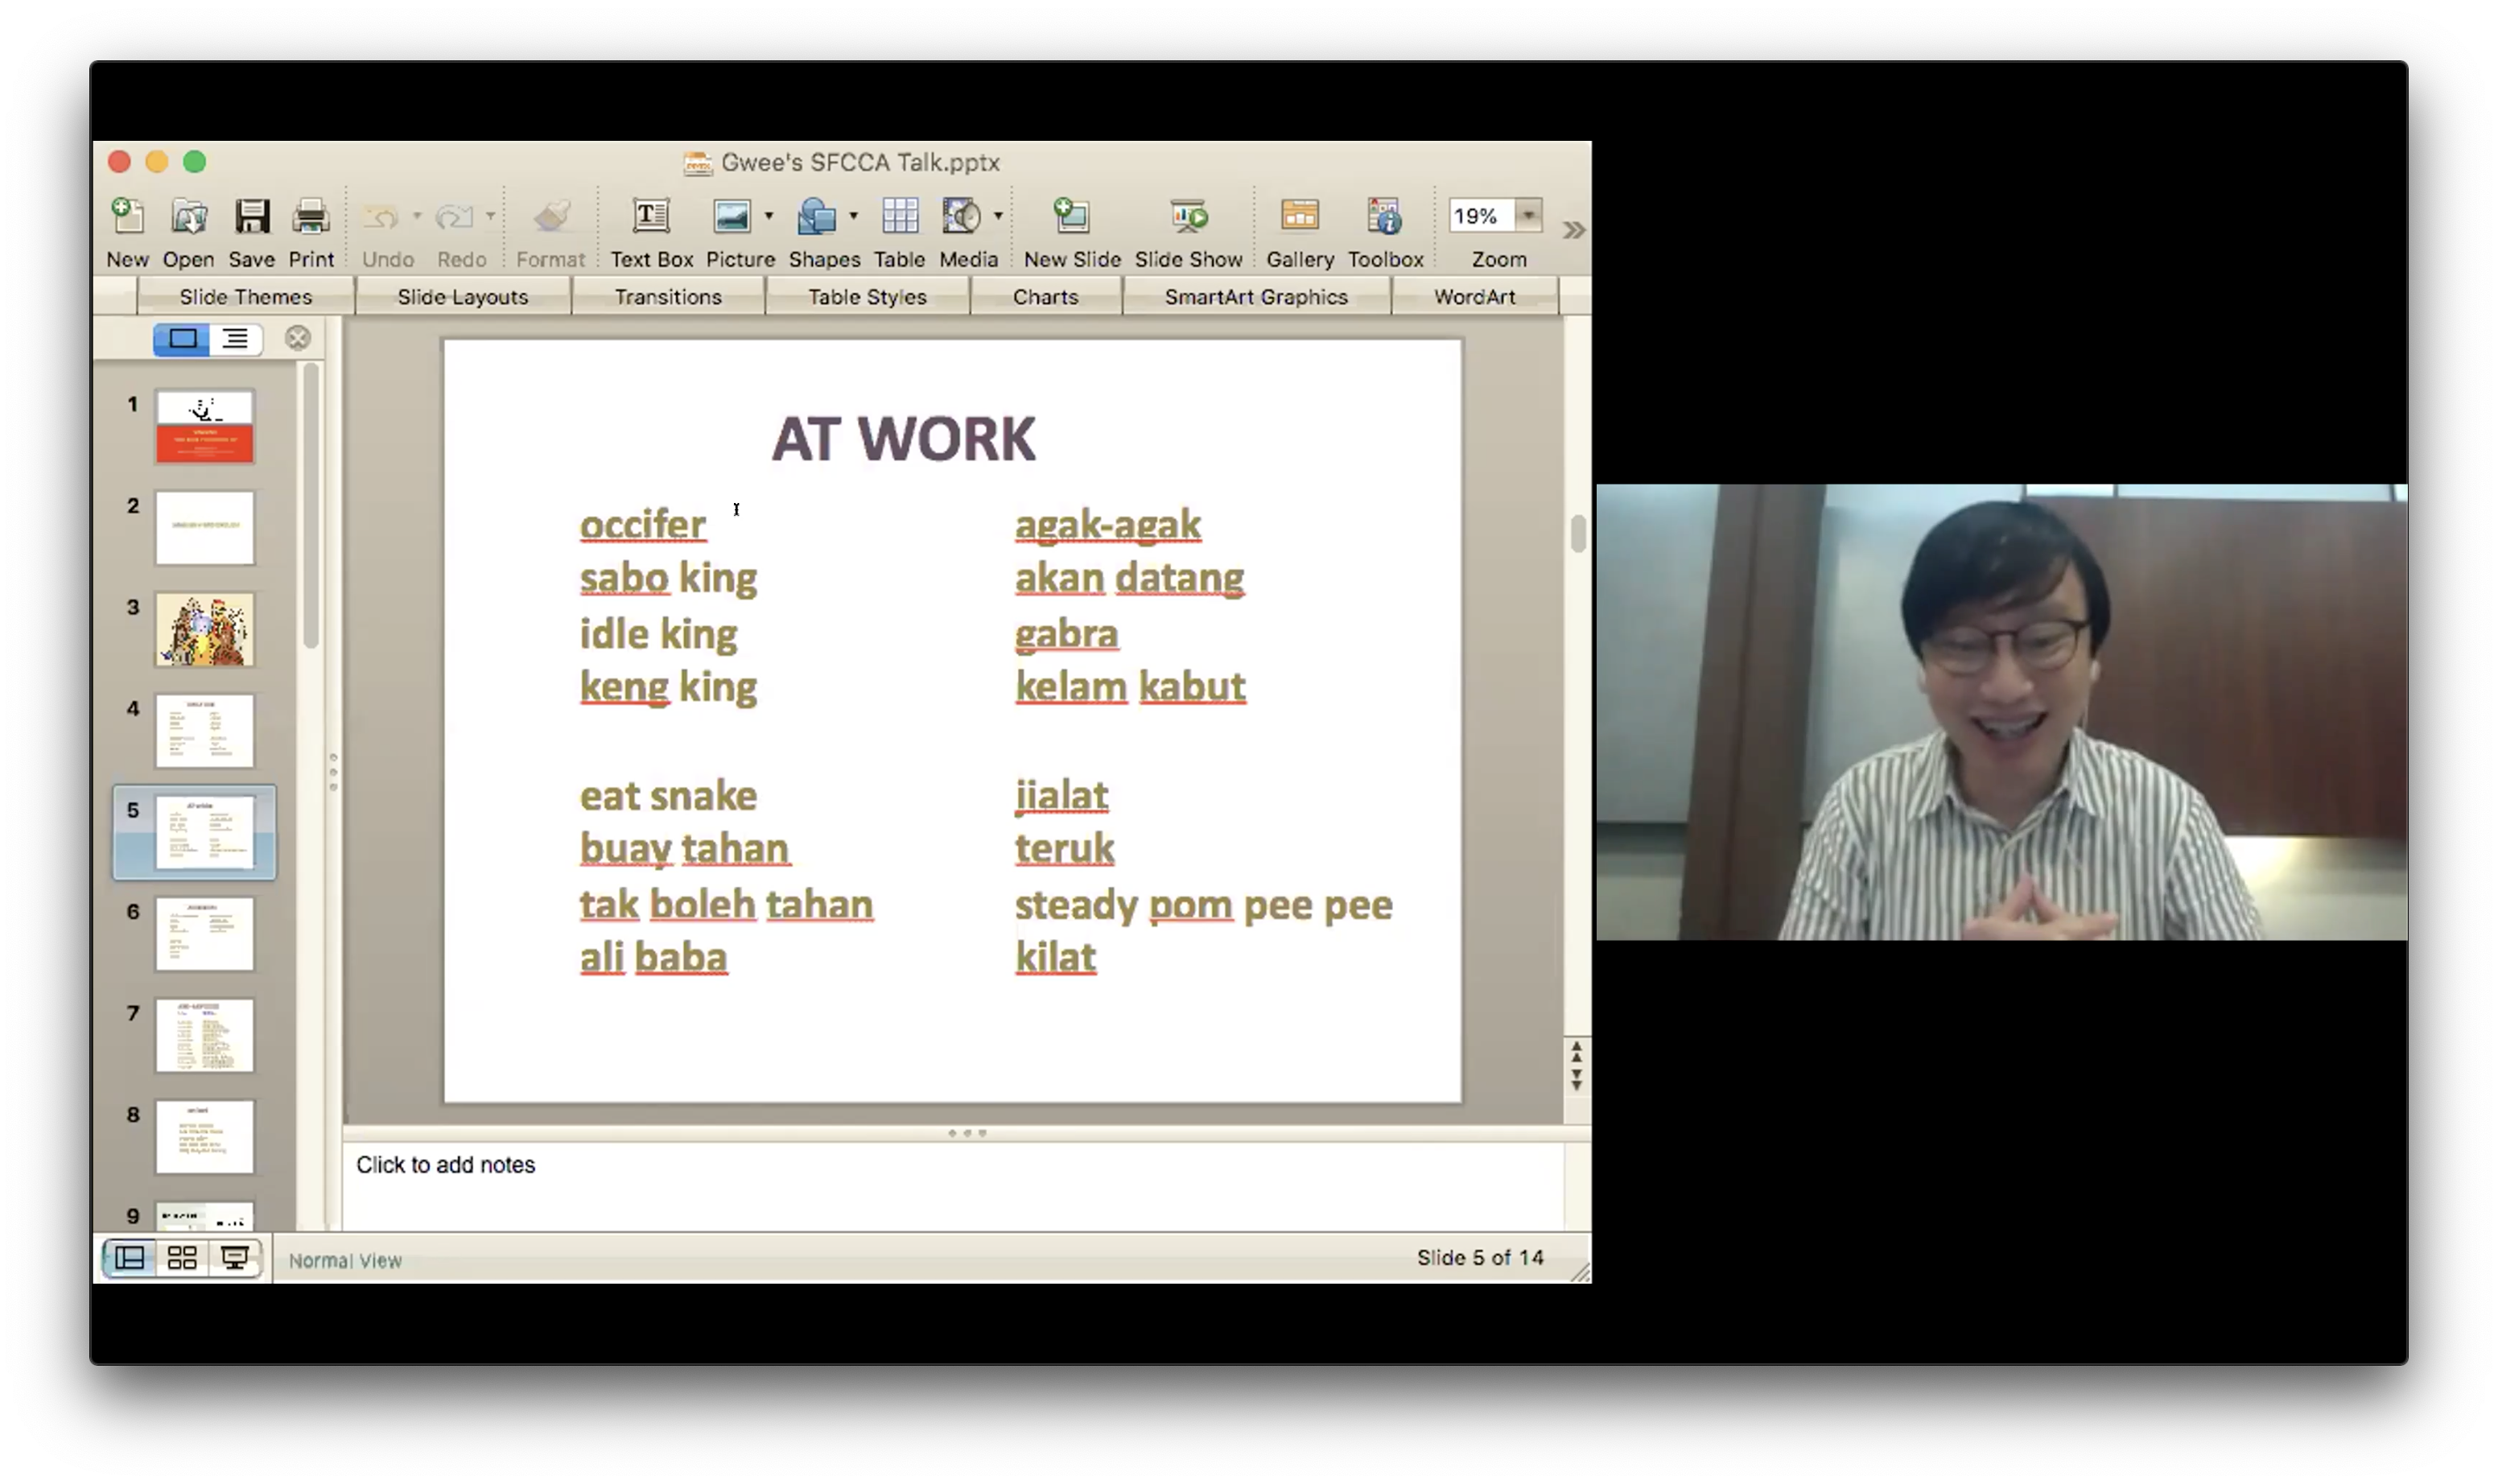Print the presentation via the Print icon
The image size is (2498, 1484).
(x=311, y=216)
